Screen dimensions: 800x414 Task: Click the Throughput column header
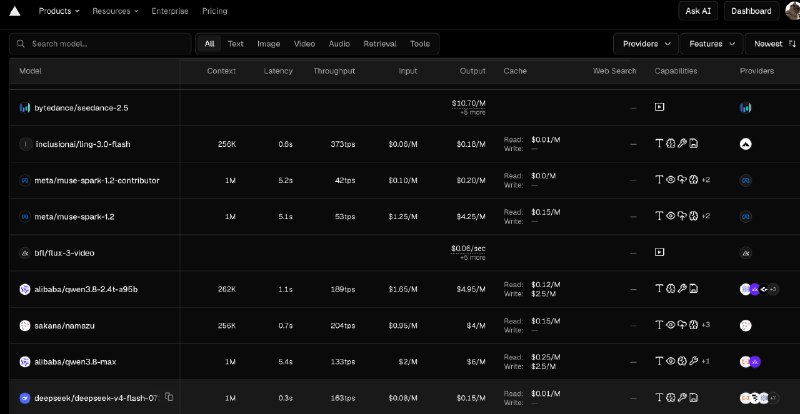click(x=334, y=71)
